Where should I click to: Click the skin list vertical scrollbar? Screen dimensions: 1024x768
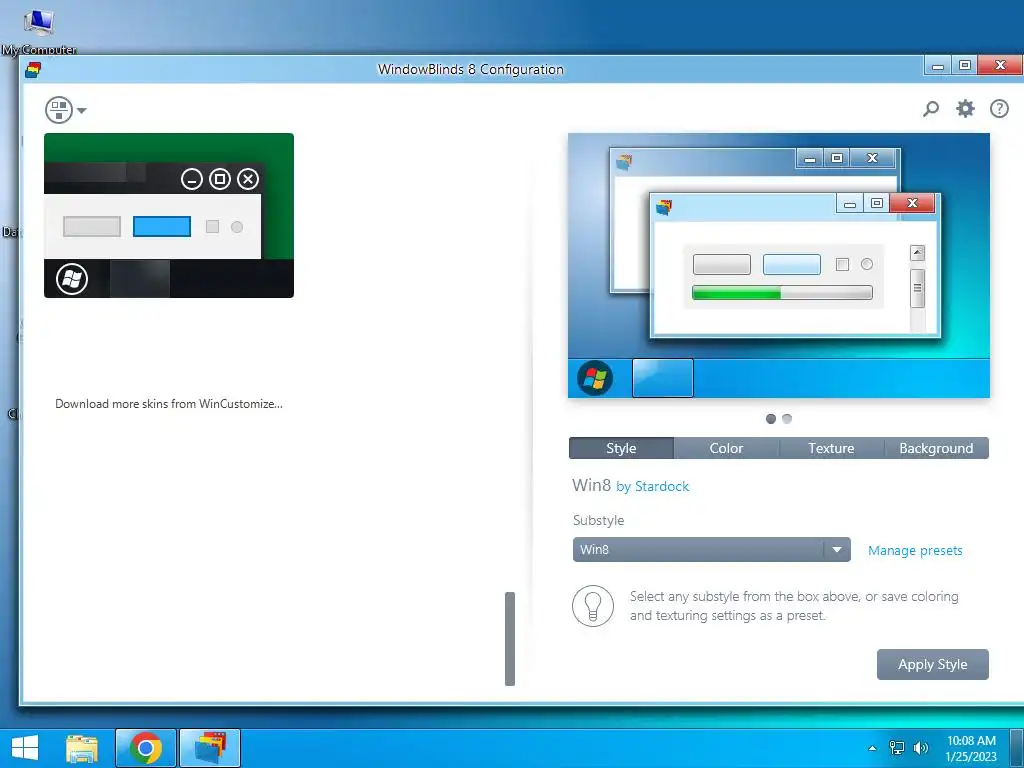[x=510, y=639]
